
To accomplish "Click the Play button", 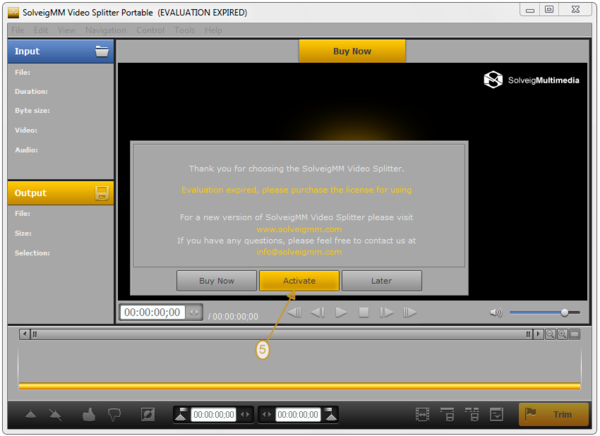I will click(x=341, y=313).
